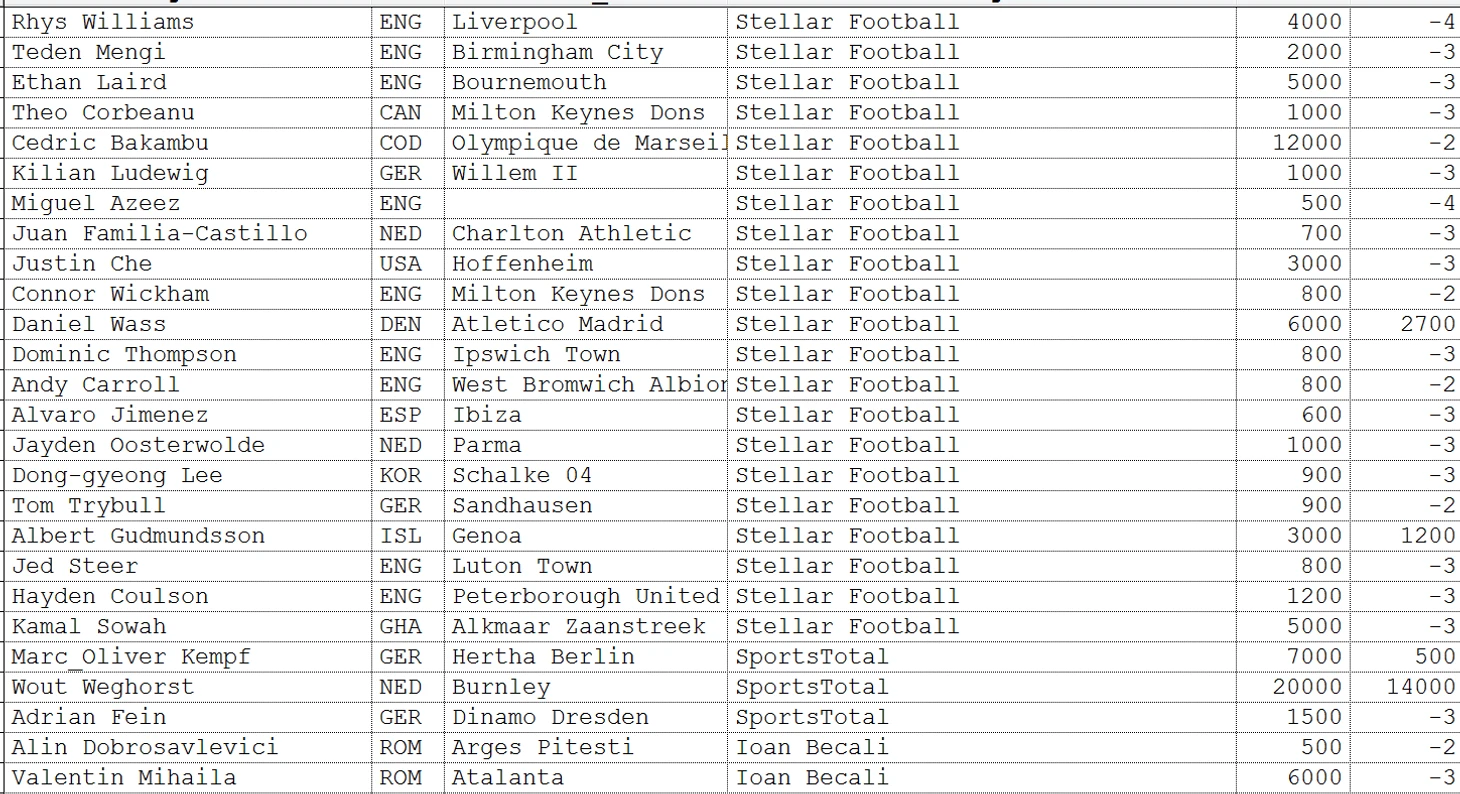Click the 14000 cell in last column

coord(1405,687)
